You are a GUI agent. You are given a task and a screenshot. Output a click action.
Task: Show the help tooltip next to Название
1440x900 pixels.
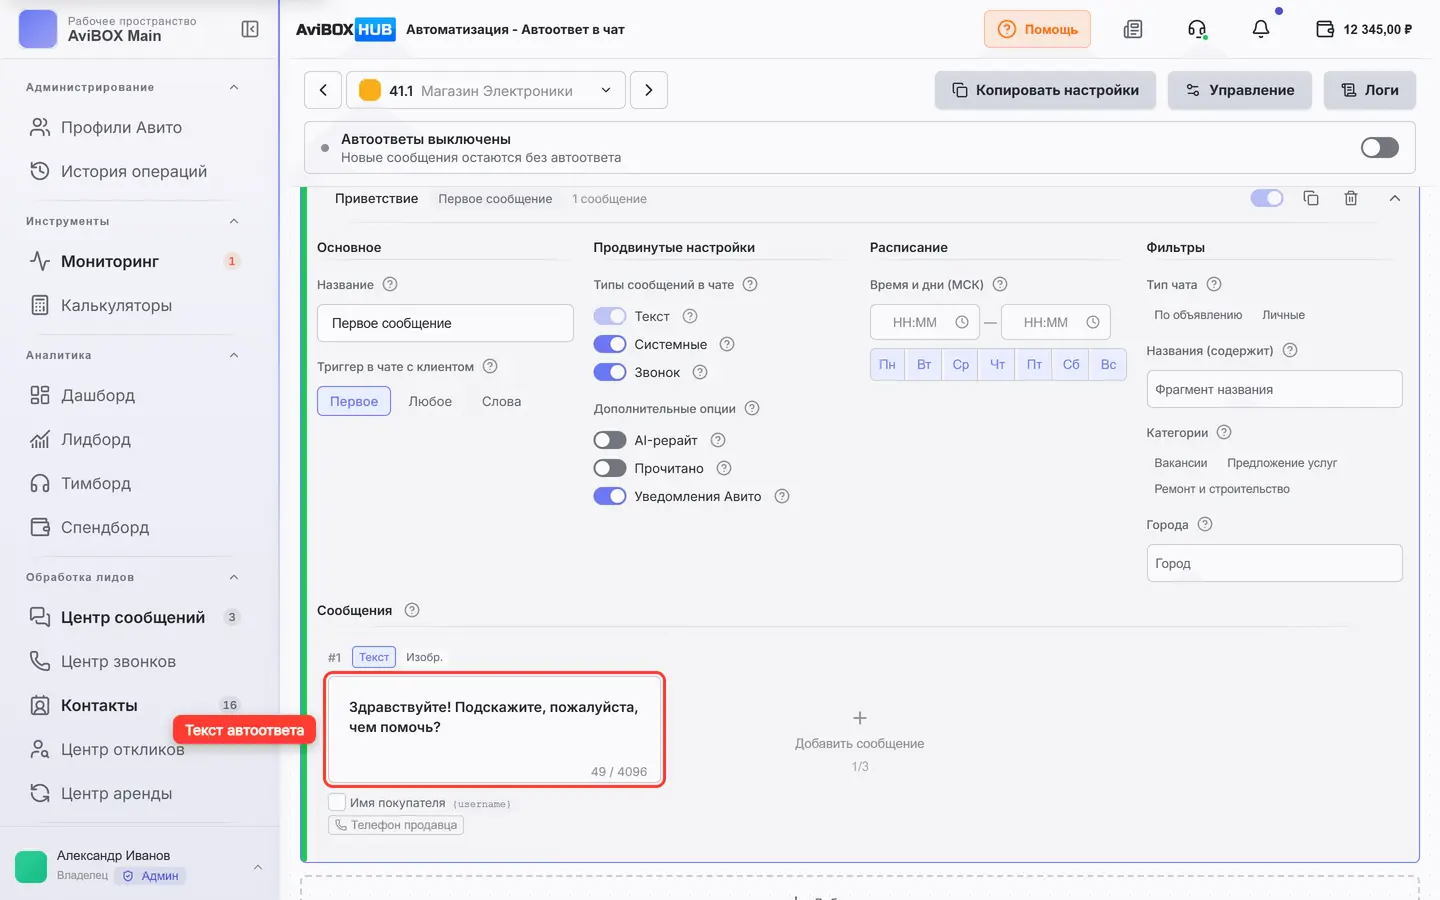[391, 284]
